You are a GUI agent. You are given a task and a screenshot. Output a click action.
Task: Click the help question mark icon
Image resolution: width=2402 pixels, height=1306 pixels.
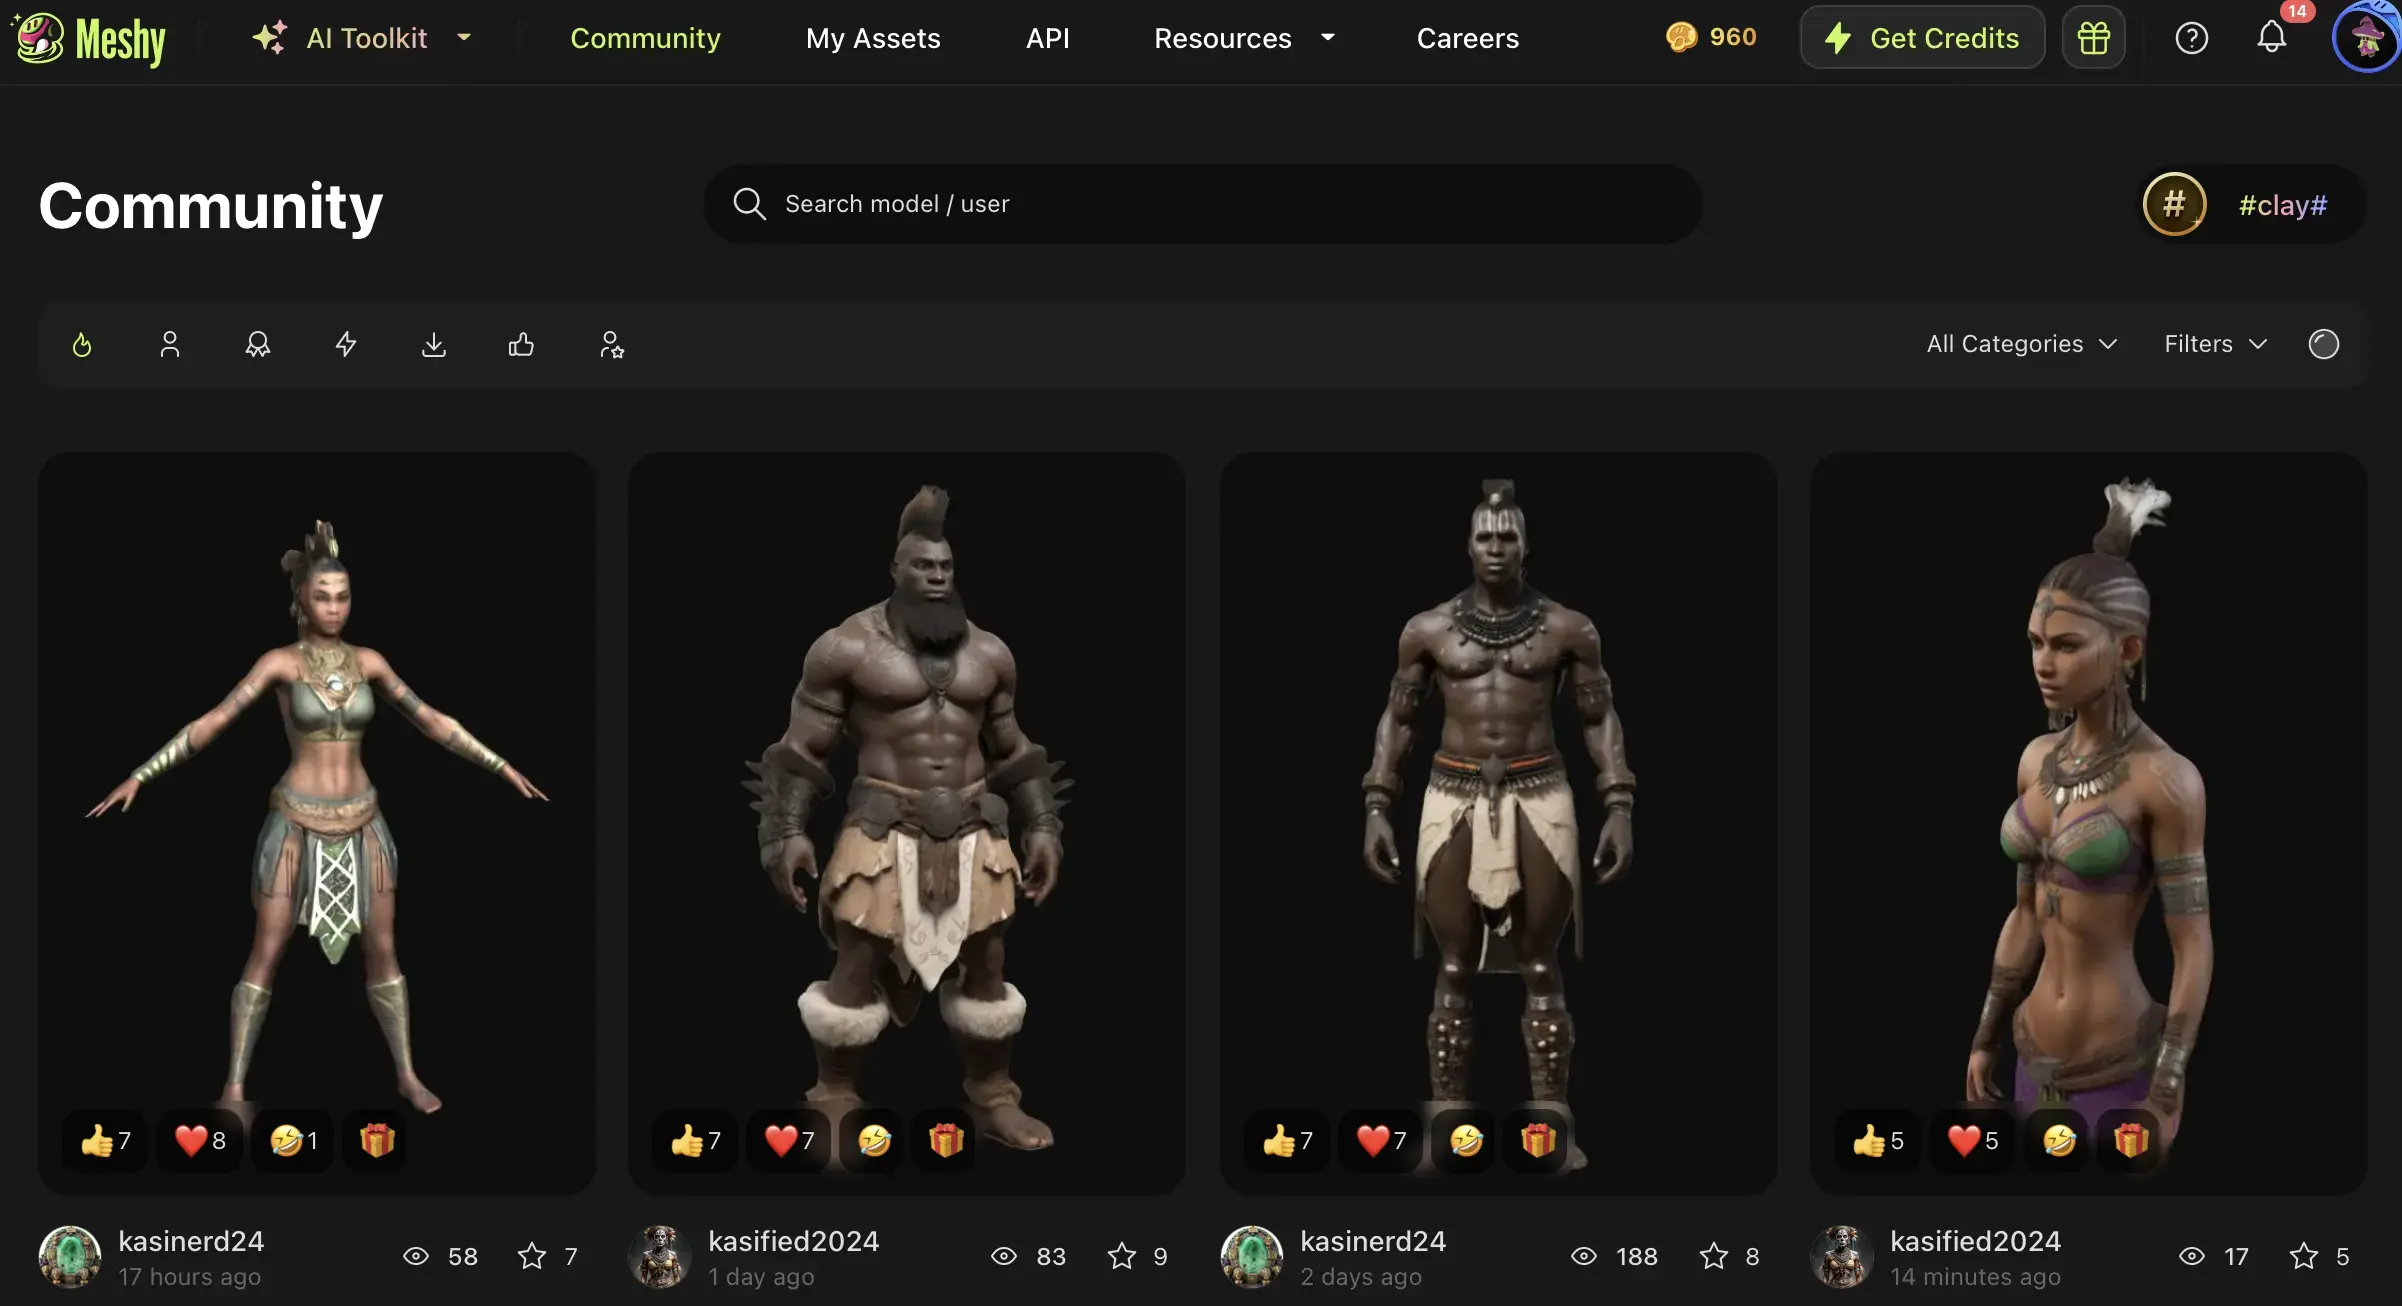click(x=2191, y=38)
